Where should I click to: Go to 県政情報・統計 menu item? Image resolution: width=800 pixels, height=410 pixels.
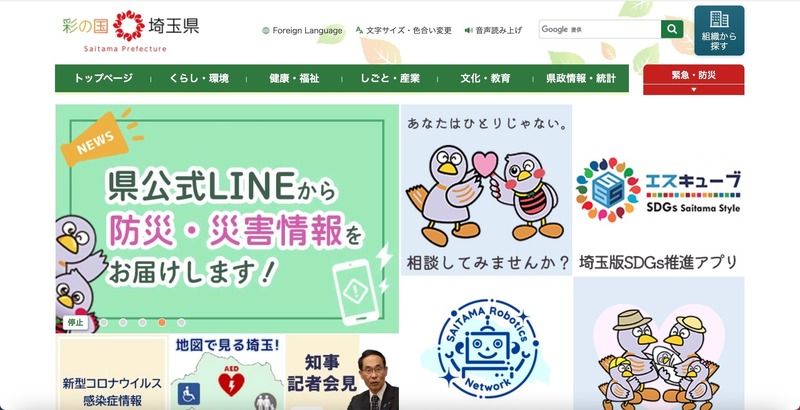[581, 79]
